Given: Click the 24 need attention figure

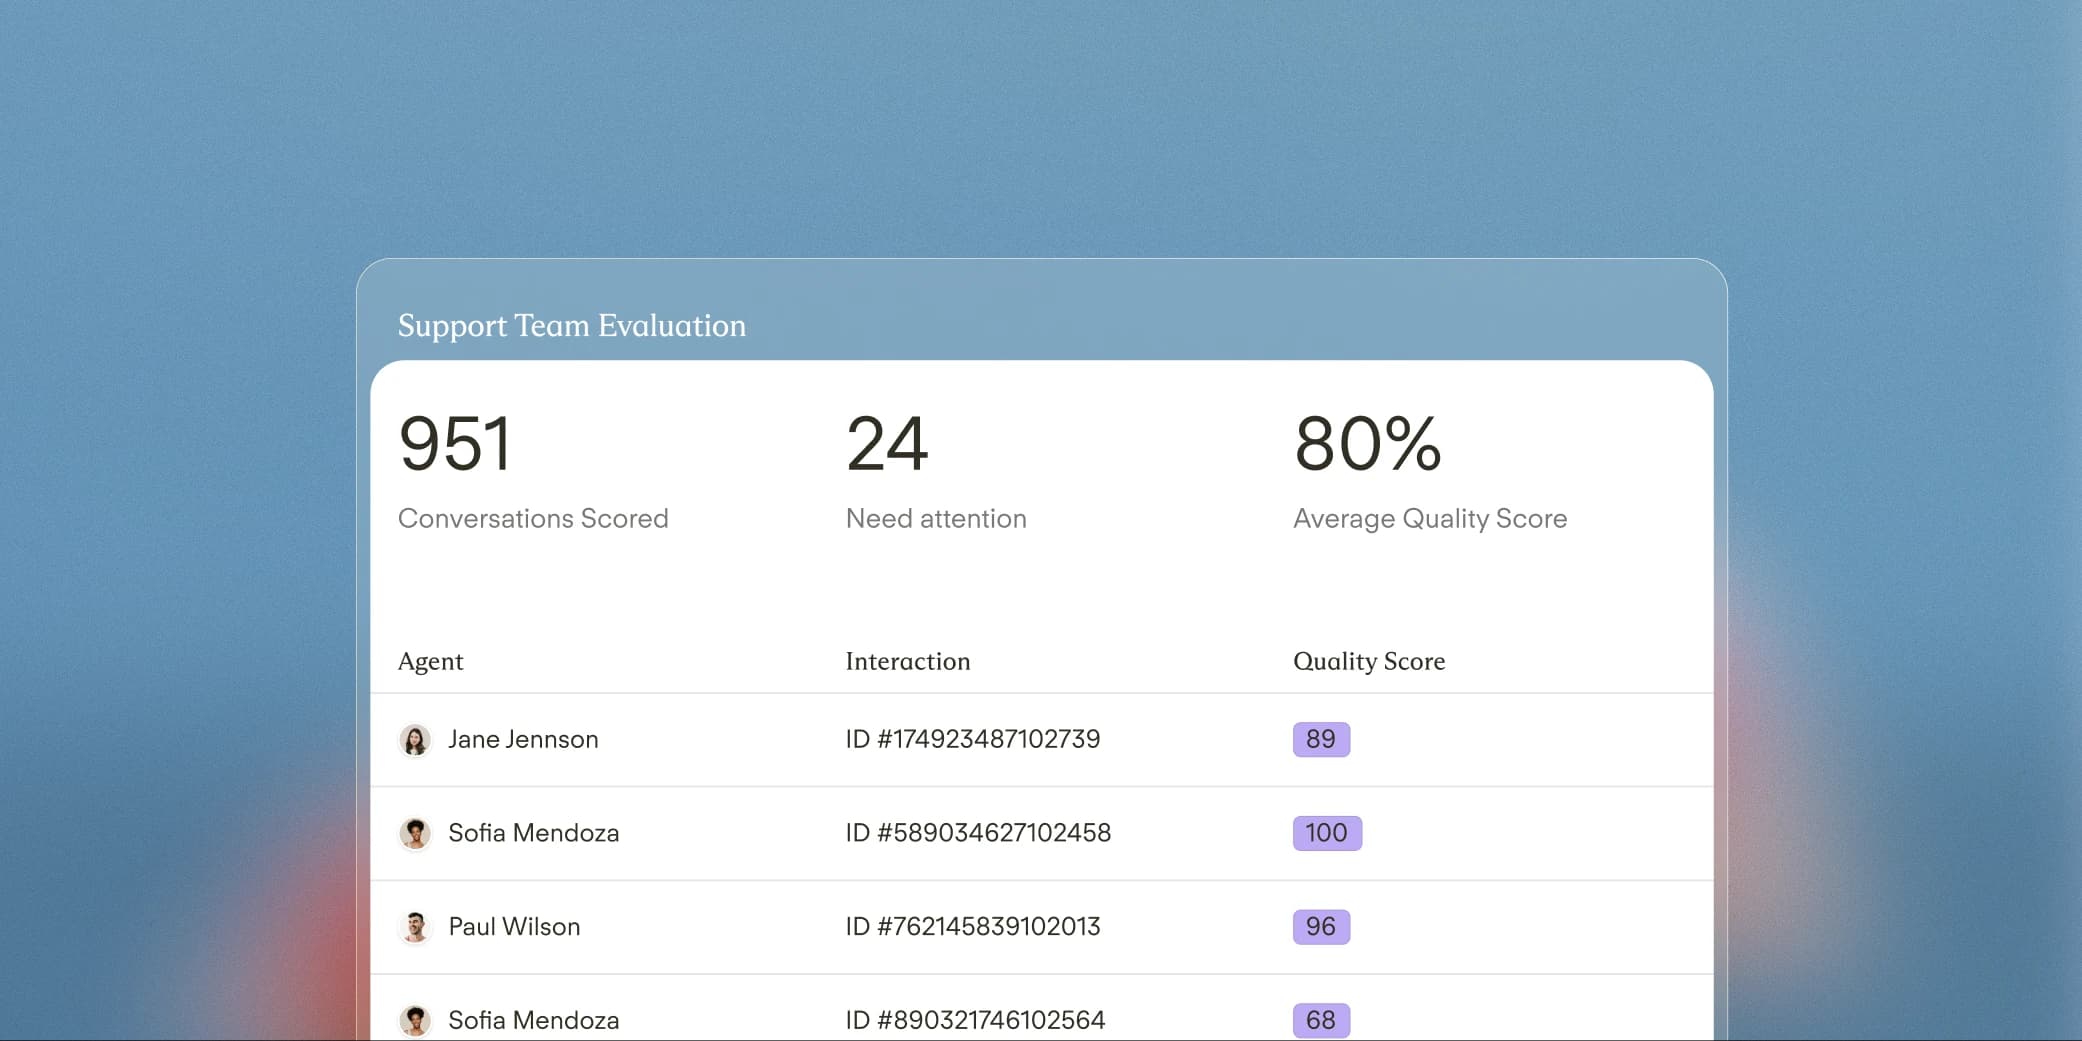Looking at the screenshot, I should click(887, 444).
